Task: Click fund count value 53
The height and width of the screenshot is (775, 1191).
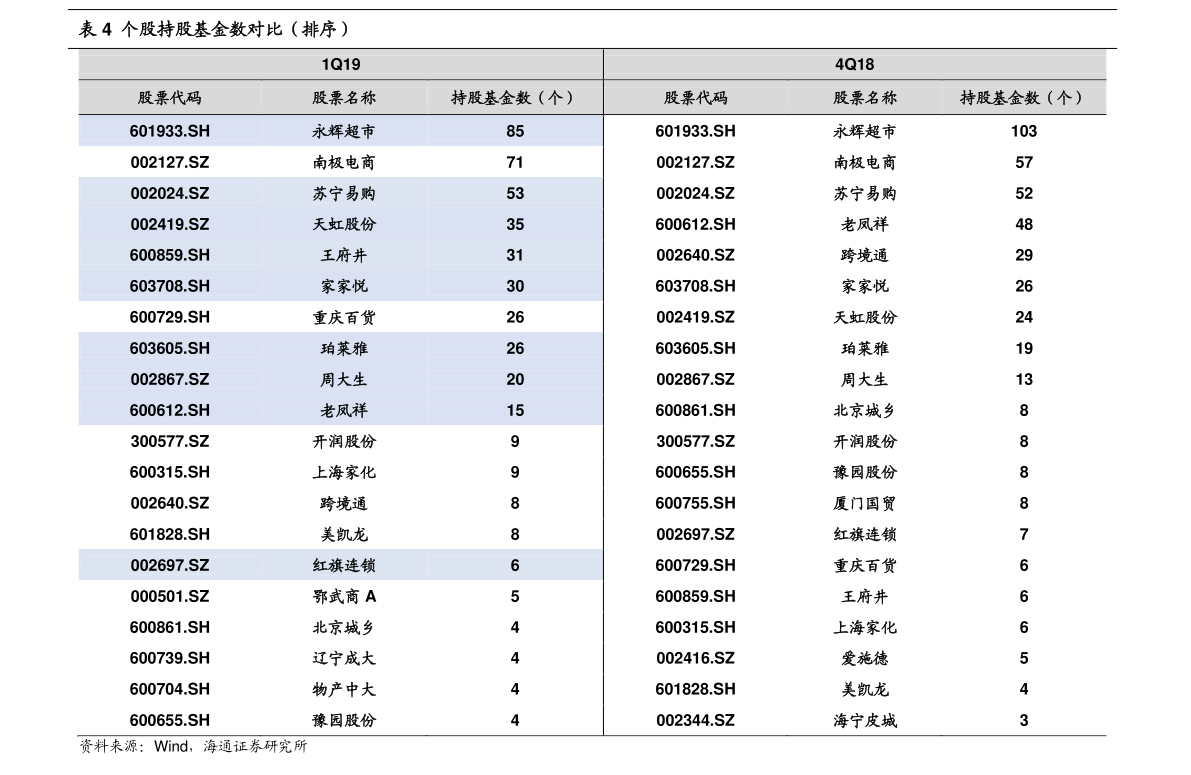Action: 515,194
